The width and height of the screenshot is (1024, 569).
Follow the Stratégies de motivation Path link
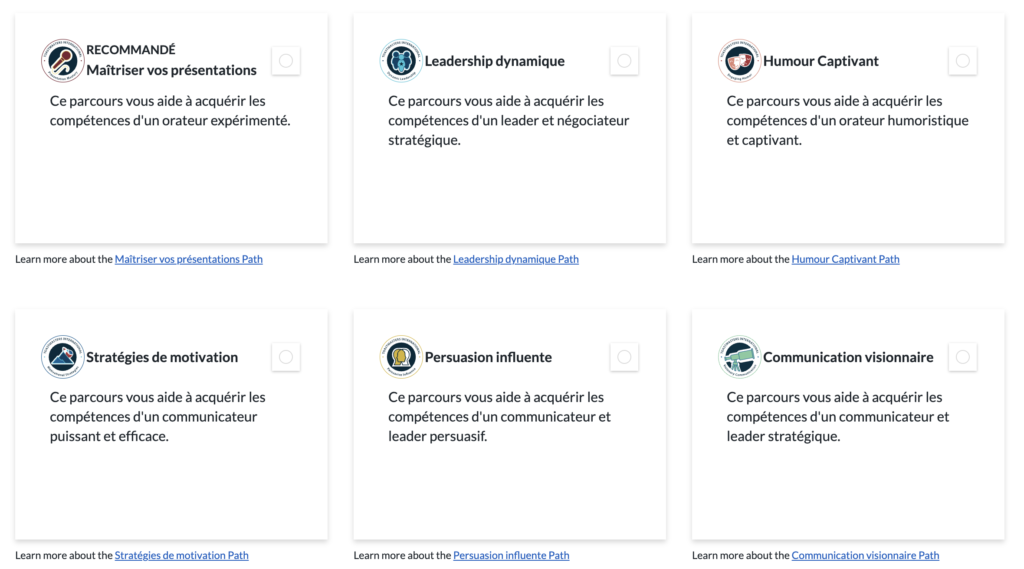pyautogui.click(x=181, y=556)
